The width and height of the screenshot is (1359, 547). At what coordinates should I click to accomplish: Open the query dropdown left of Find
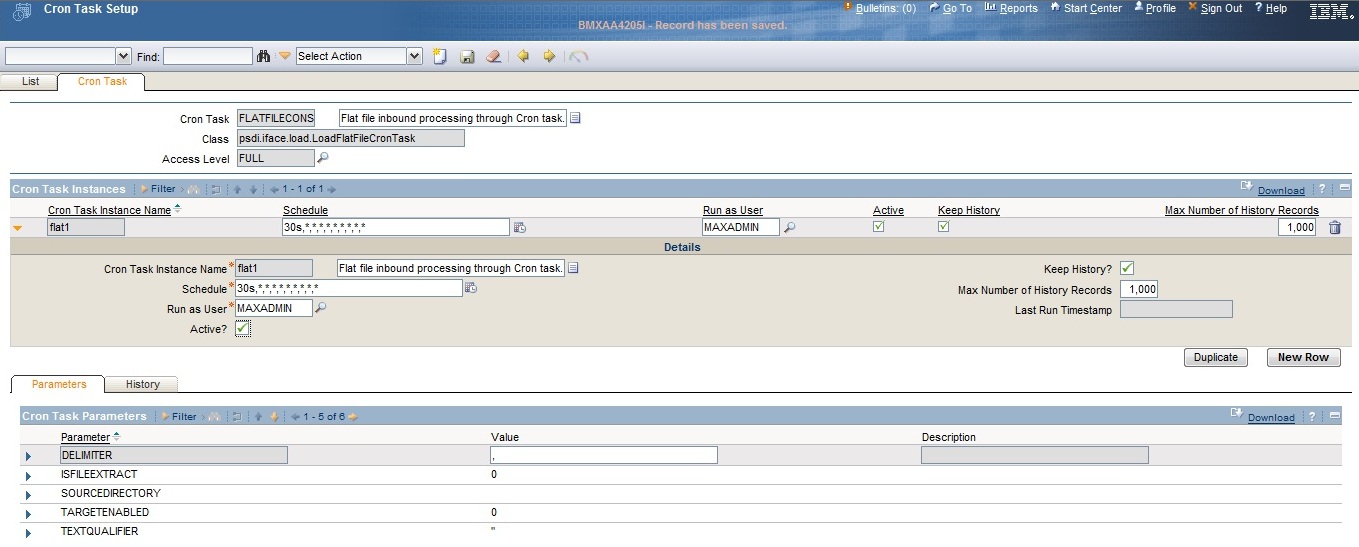point(124,56)
